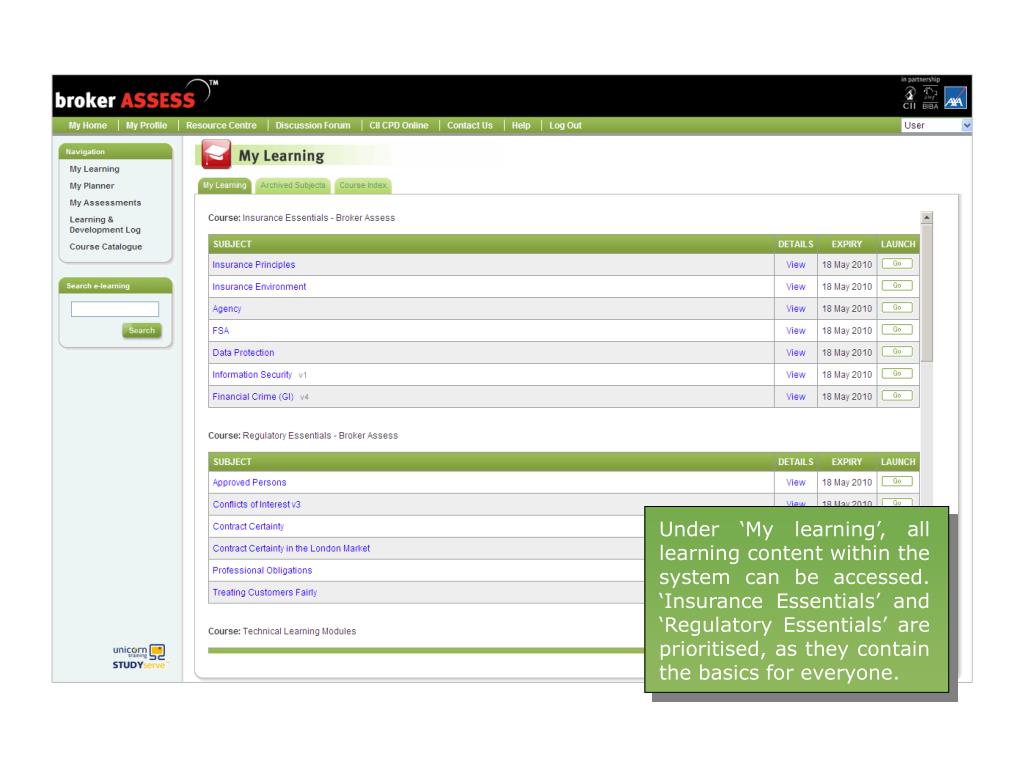Launch Data Protection with Go button
The height and width of the screenshot is (768, 1024).
coord(897,351)
